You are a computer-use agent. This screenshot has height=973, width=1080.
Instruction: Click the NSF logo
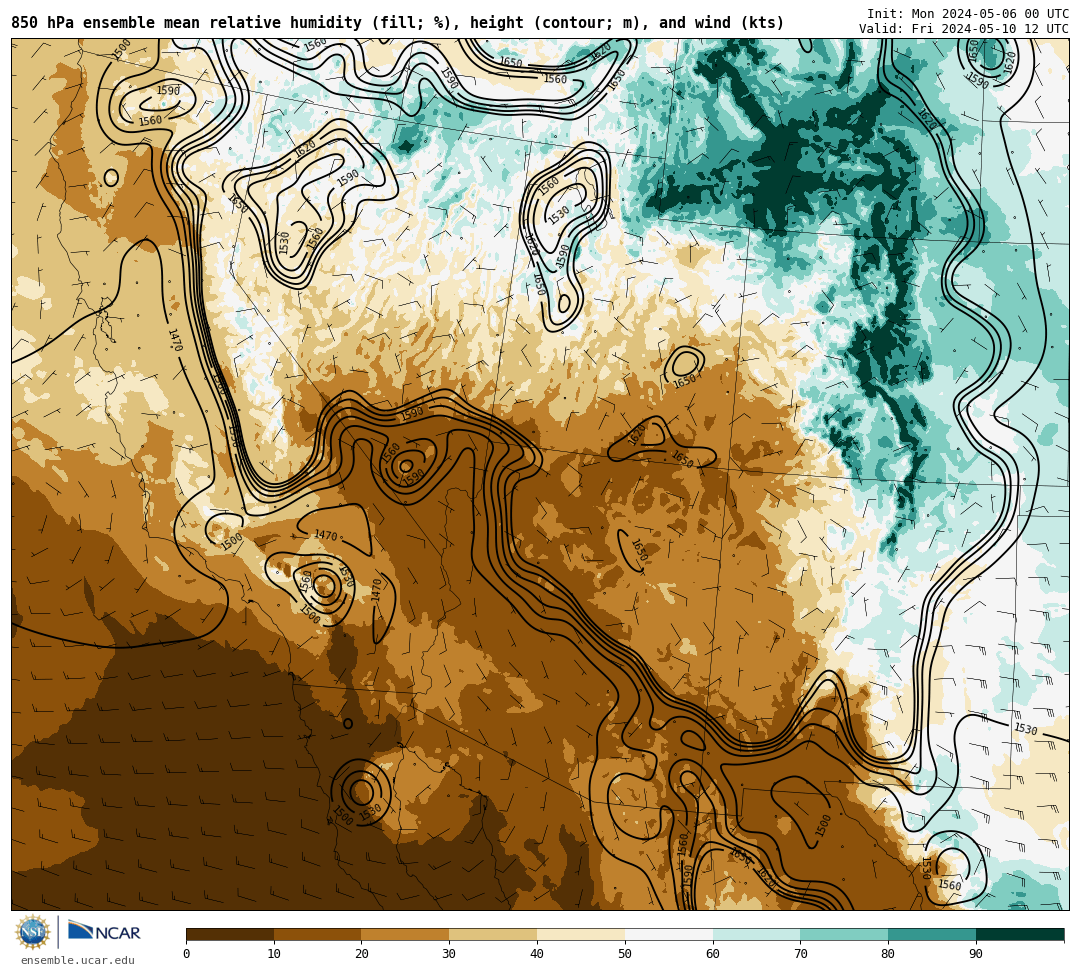pos(33,932)
